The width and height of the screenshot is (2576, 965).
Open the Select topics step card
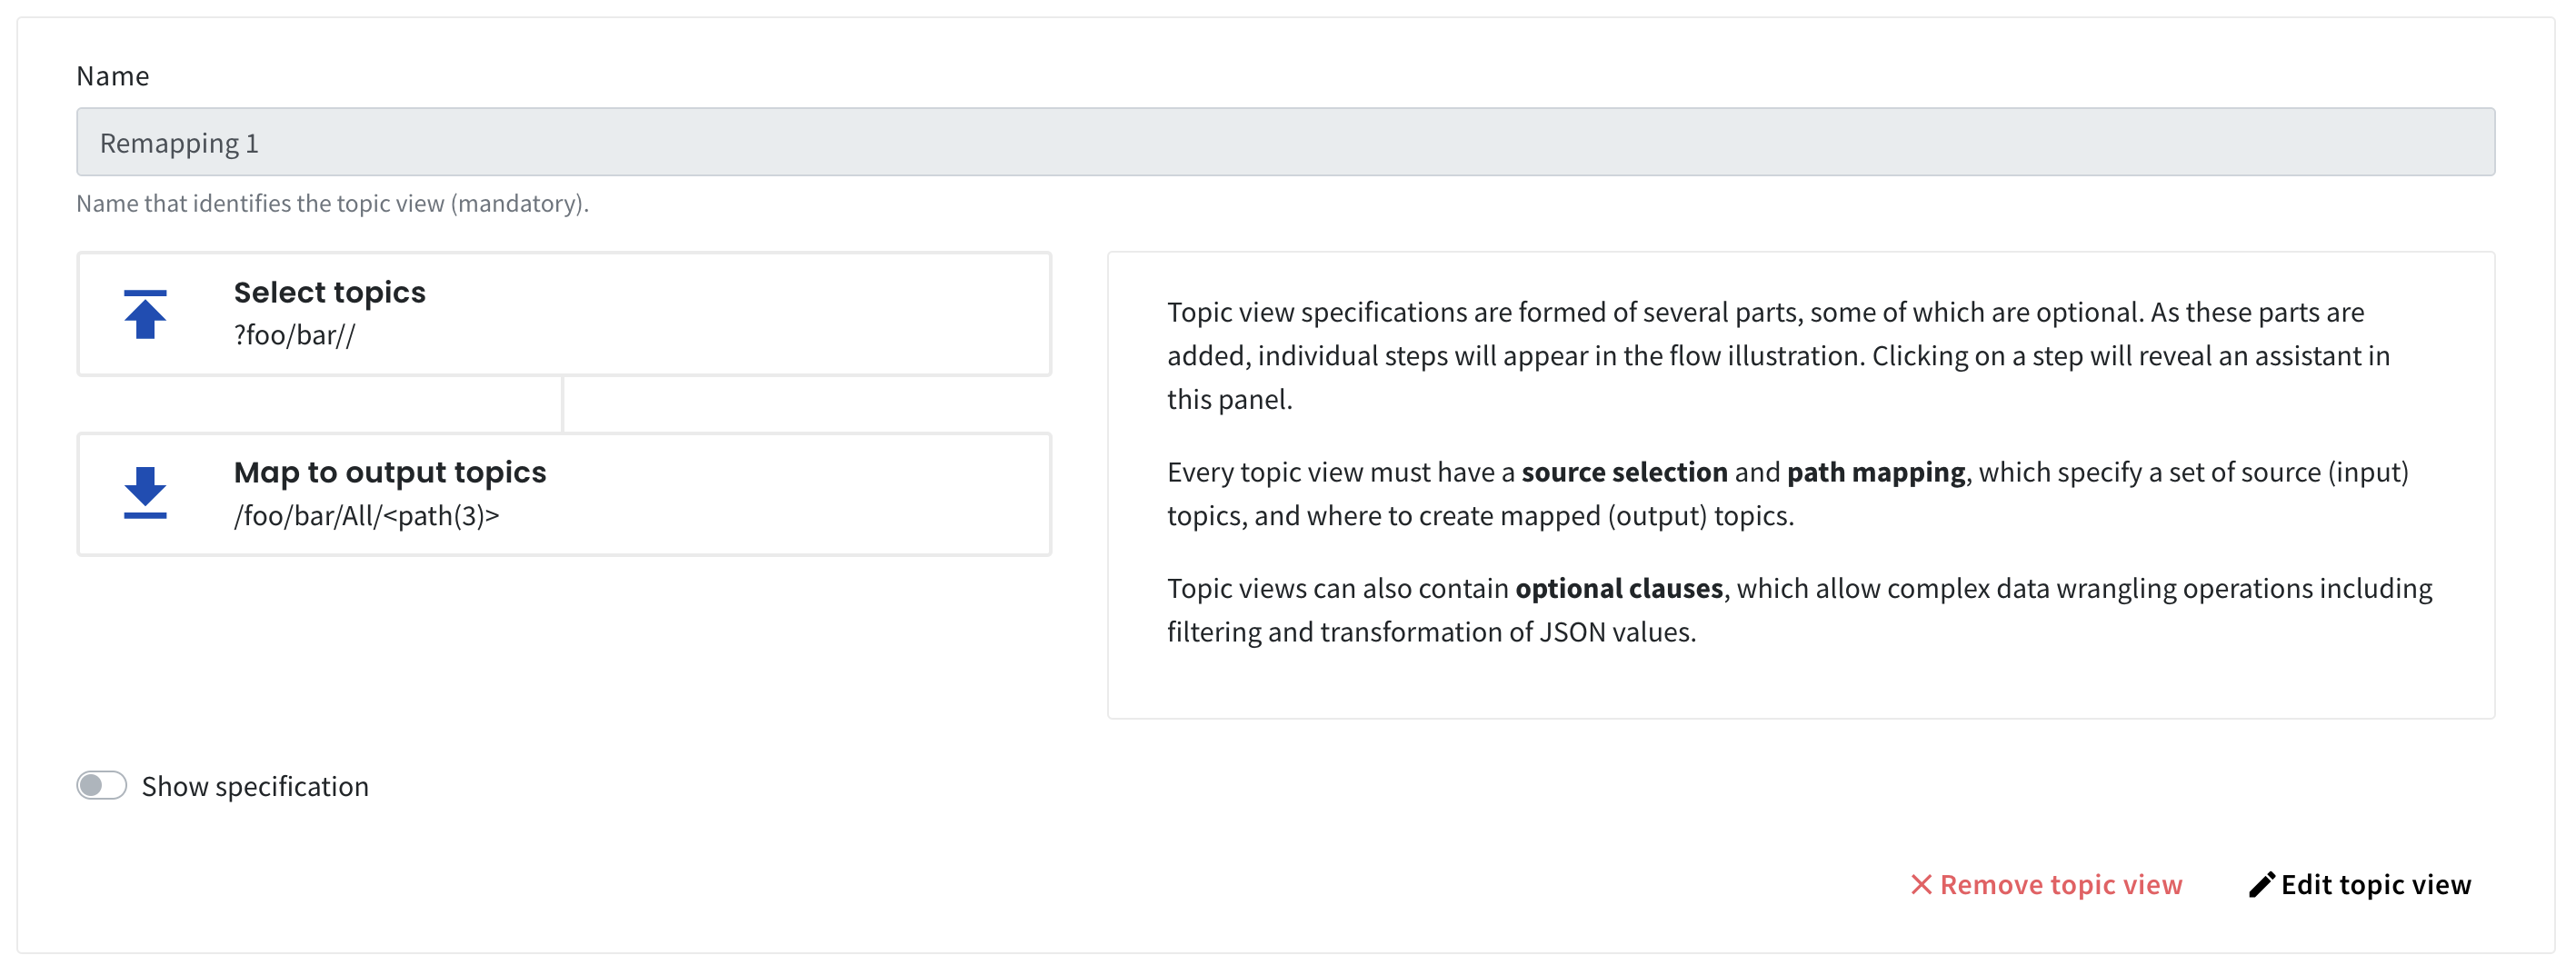pyautogui.click(x=564, y=314)
